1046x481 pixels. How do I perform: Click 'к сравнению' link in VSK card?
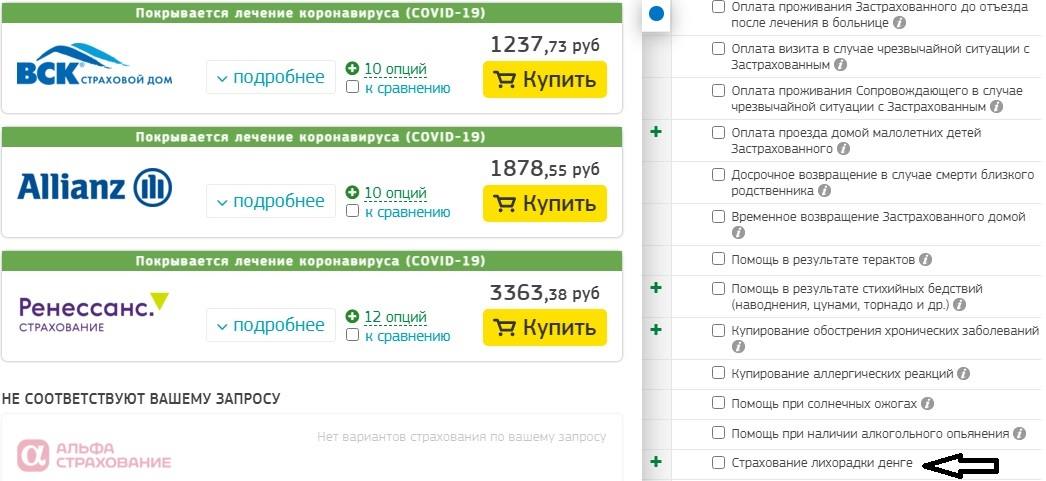pos(408,88)
